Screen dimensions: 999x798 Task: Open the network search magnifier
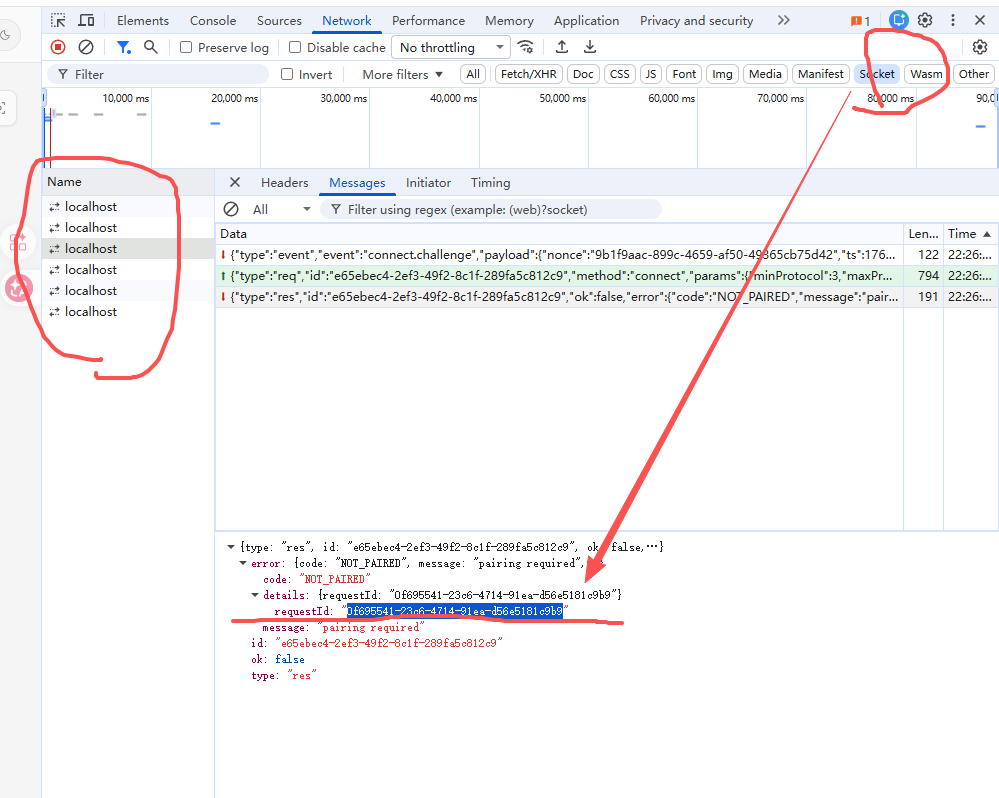tap(150, 47)
